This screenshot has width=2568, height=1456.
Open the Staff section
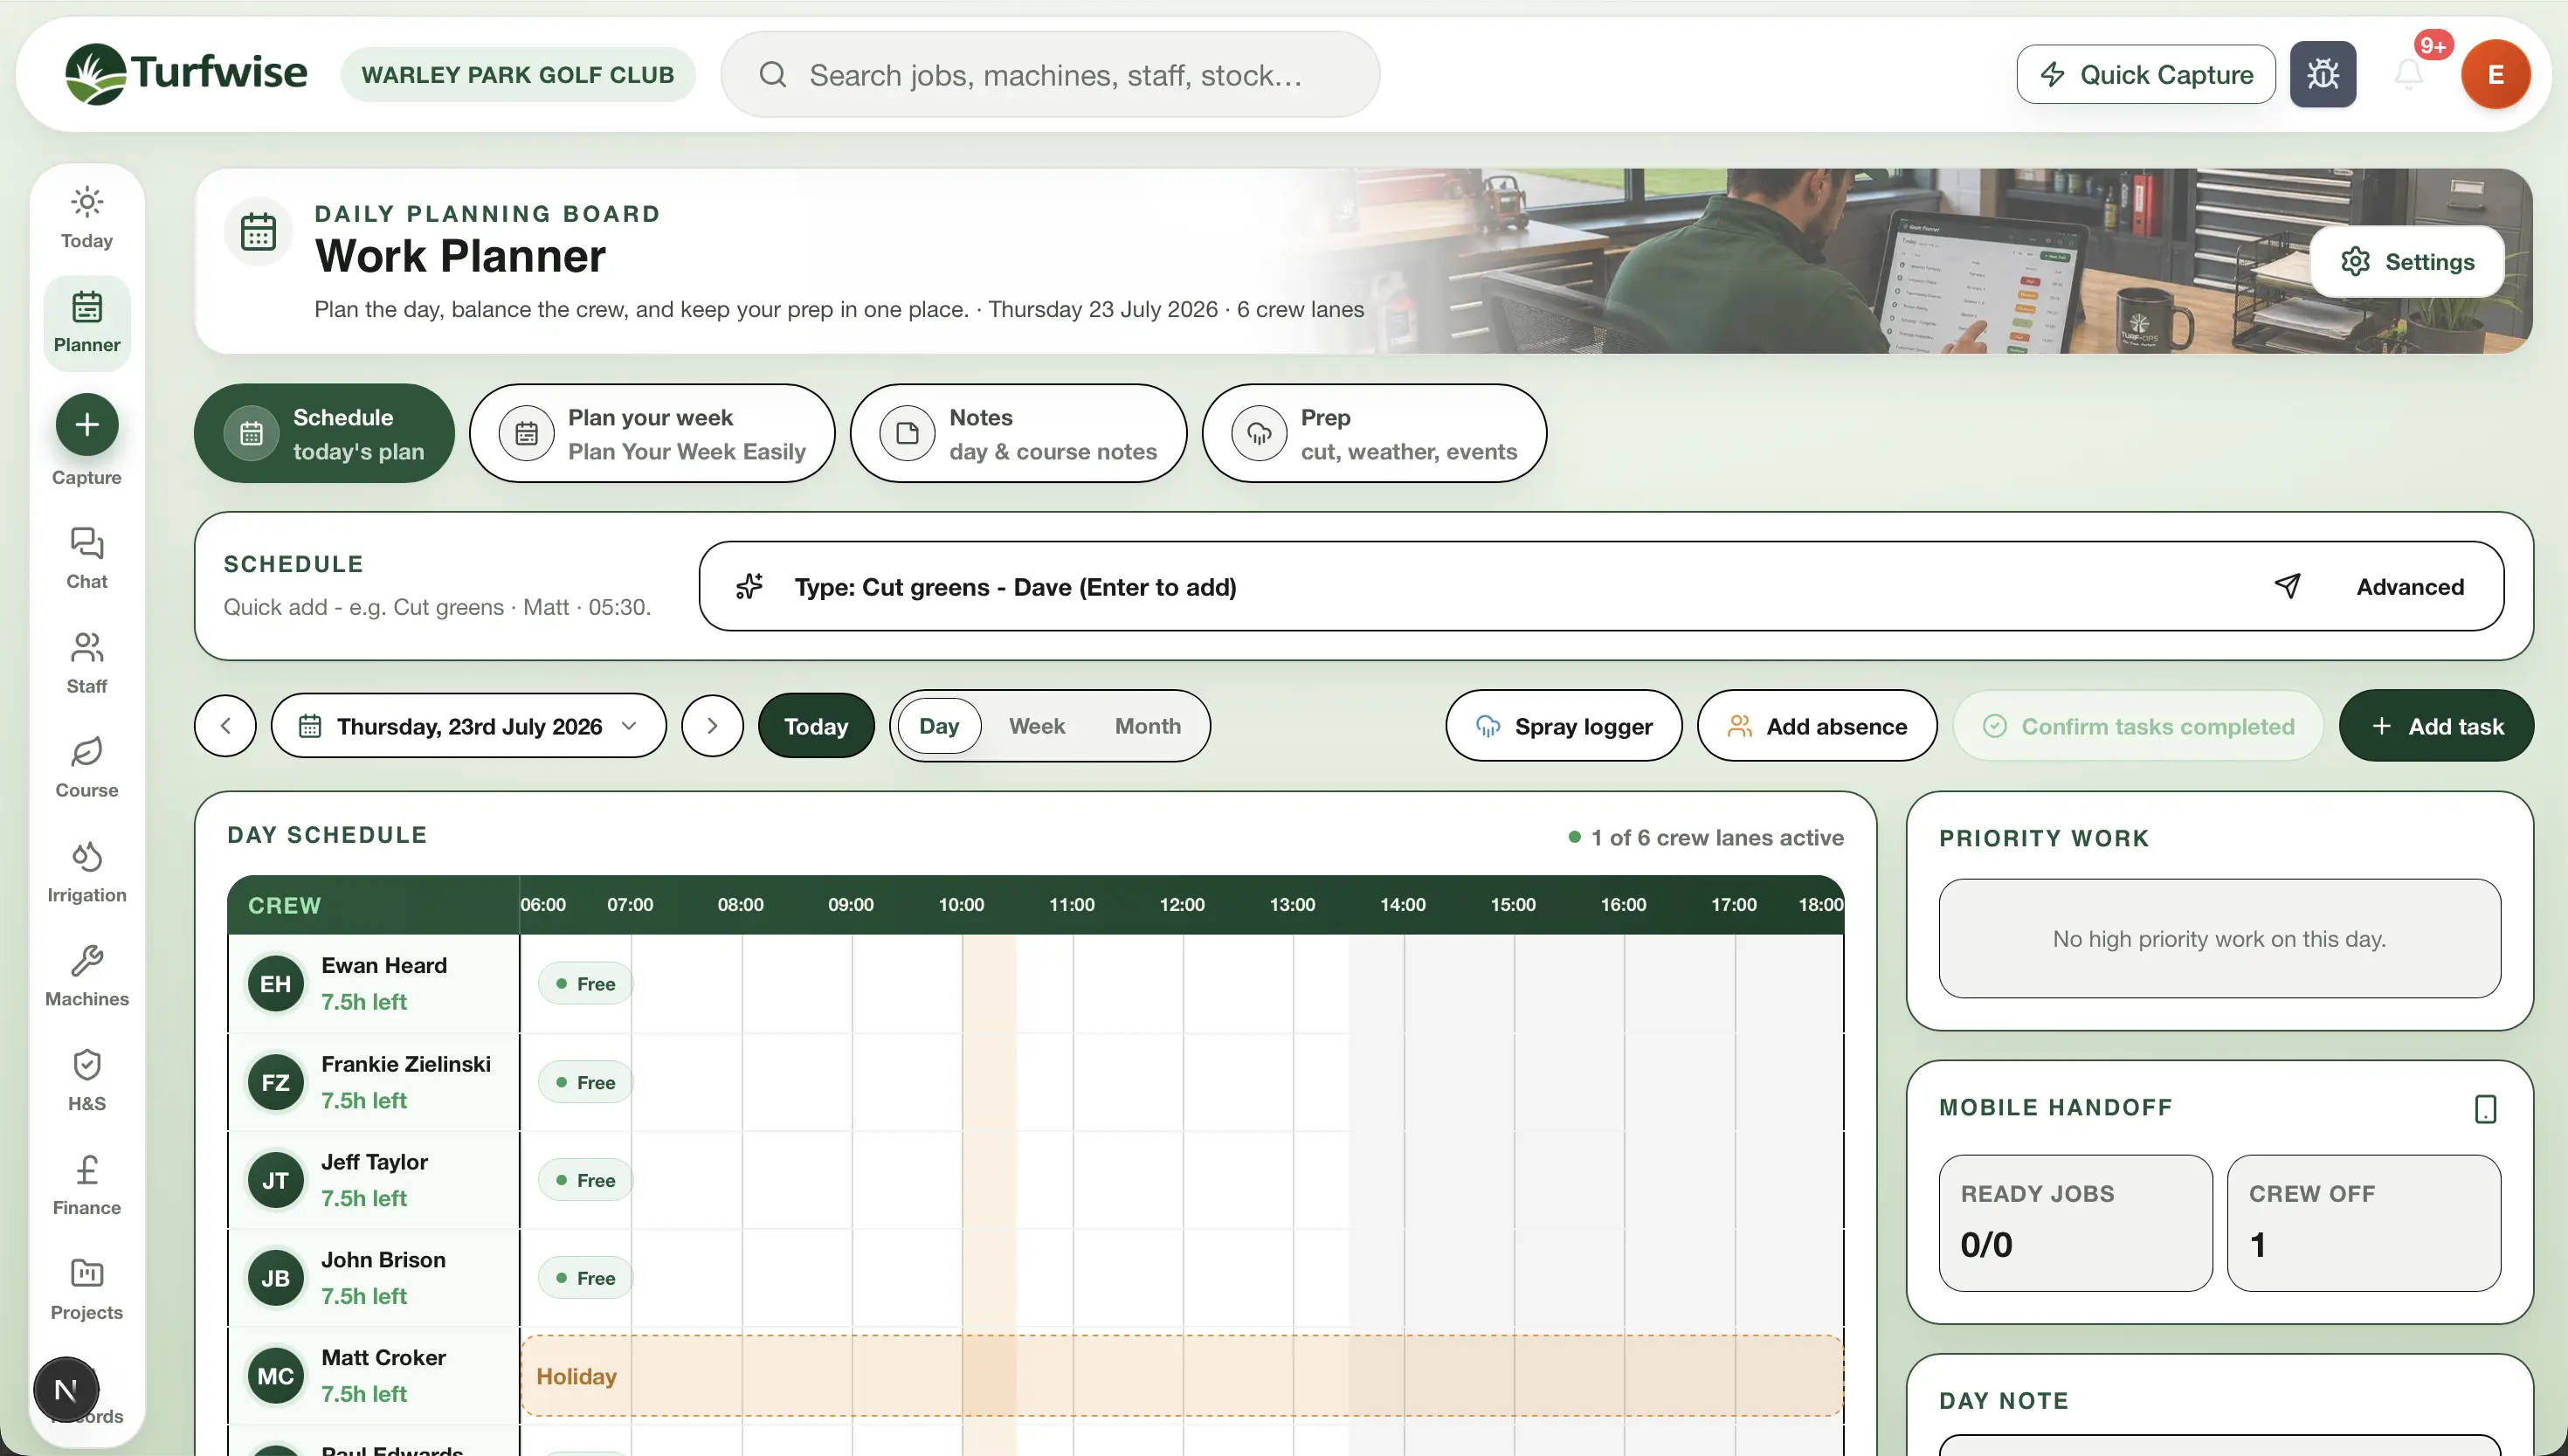pyautogui.click(x=87, y=663)
